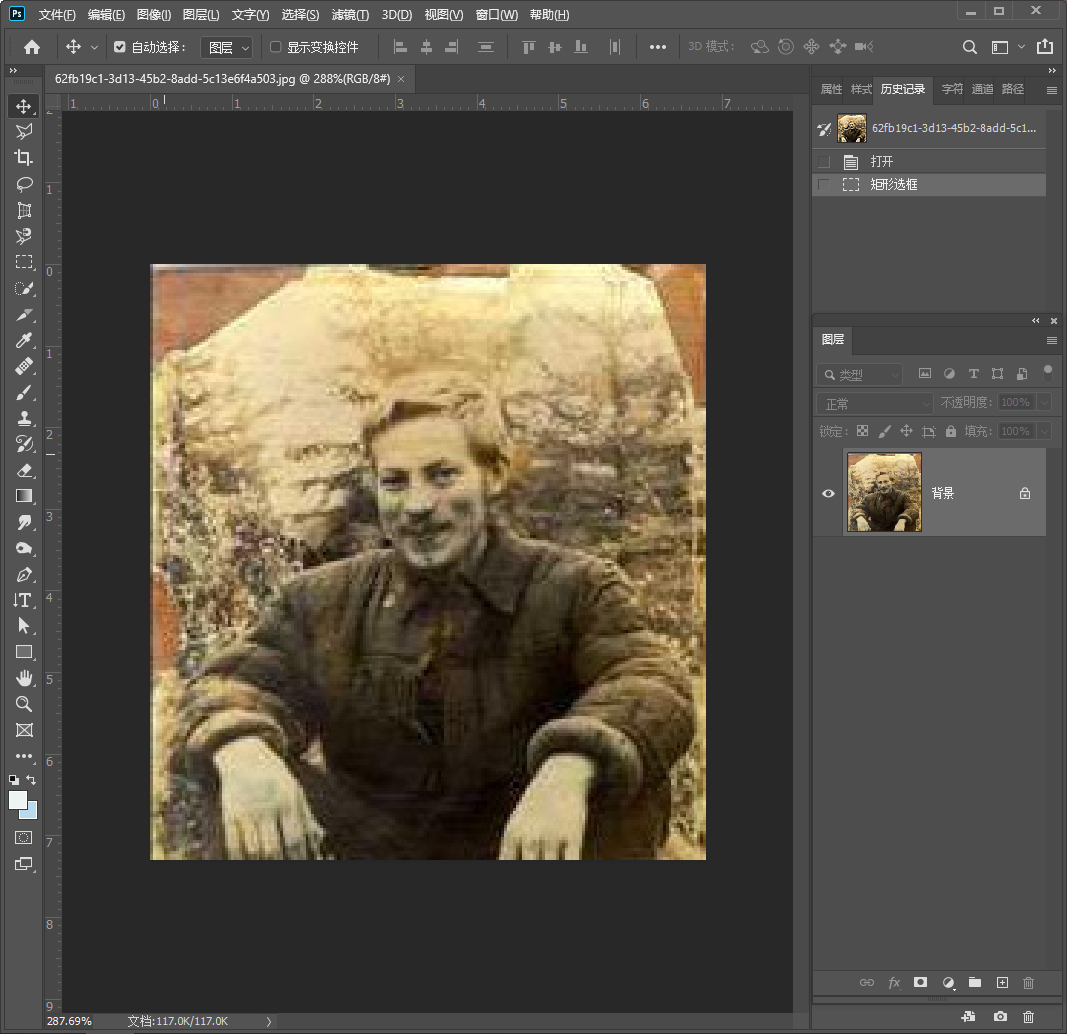The image size is (1067, 1034).
Task: Click the 矩形选框 history step
Action: [x=894, y=185]
